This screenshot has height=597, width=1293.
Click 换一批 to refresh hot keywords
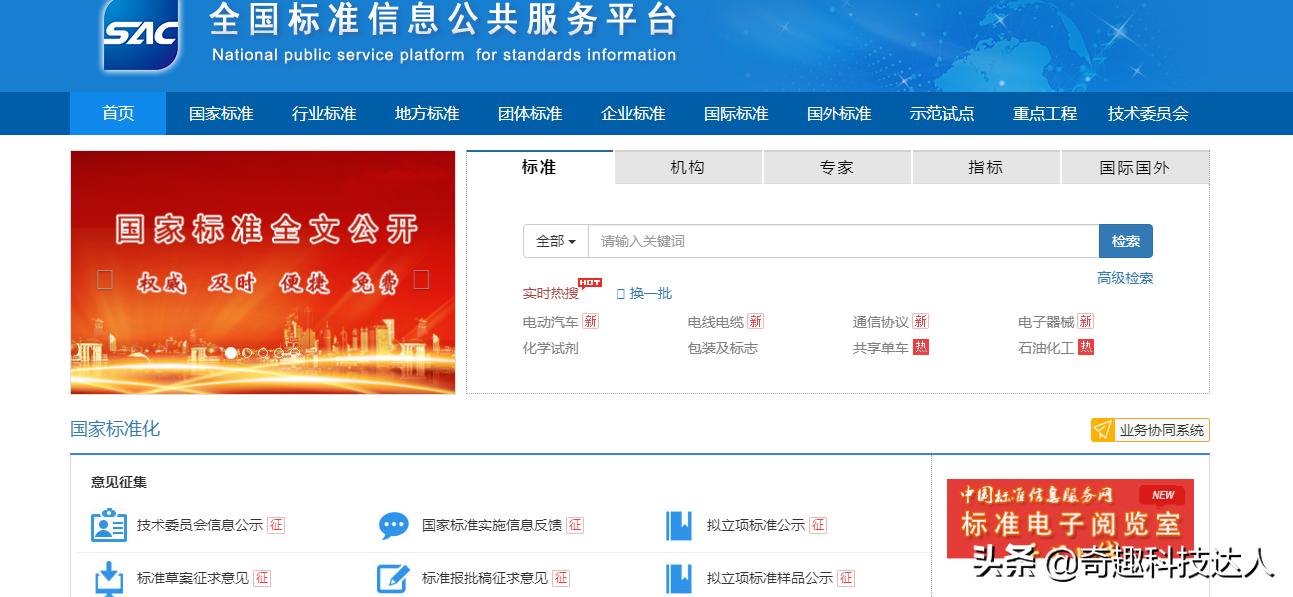pyautogui.click(x=650, y=292)
